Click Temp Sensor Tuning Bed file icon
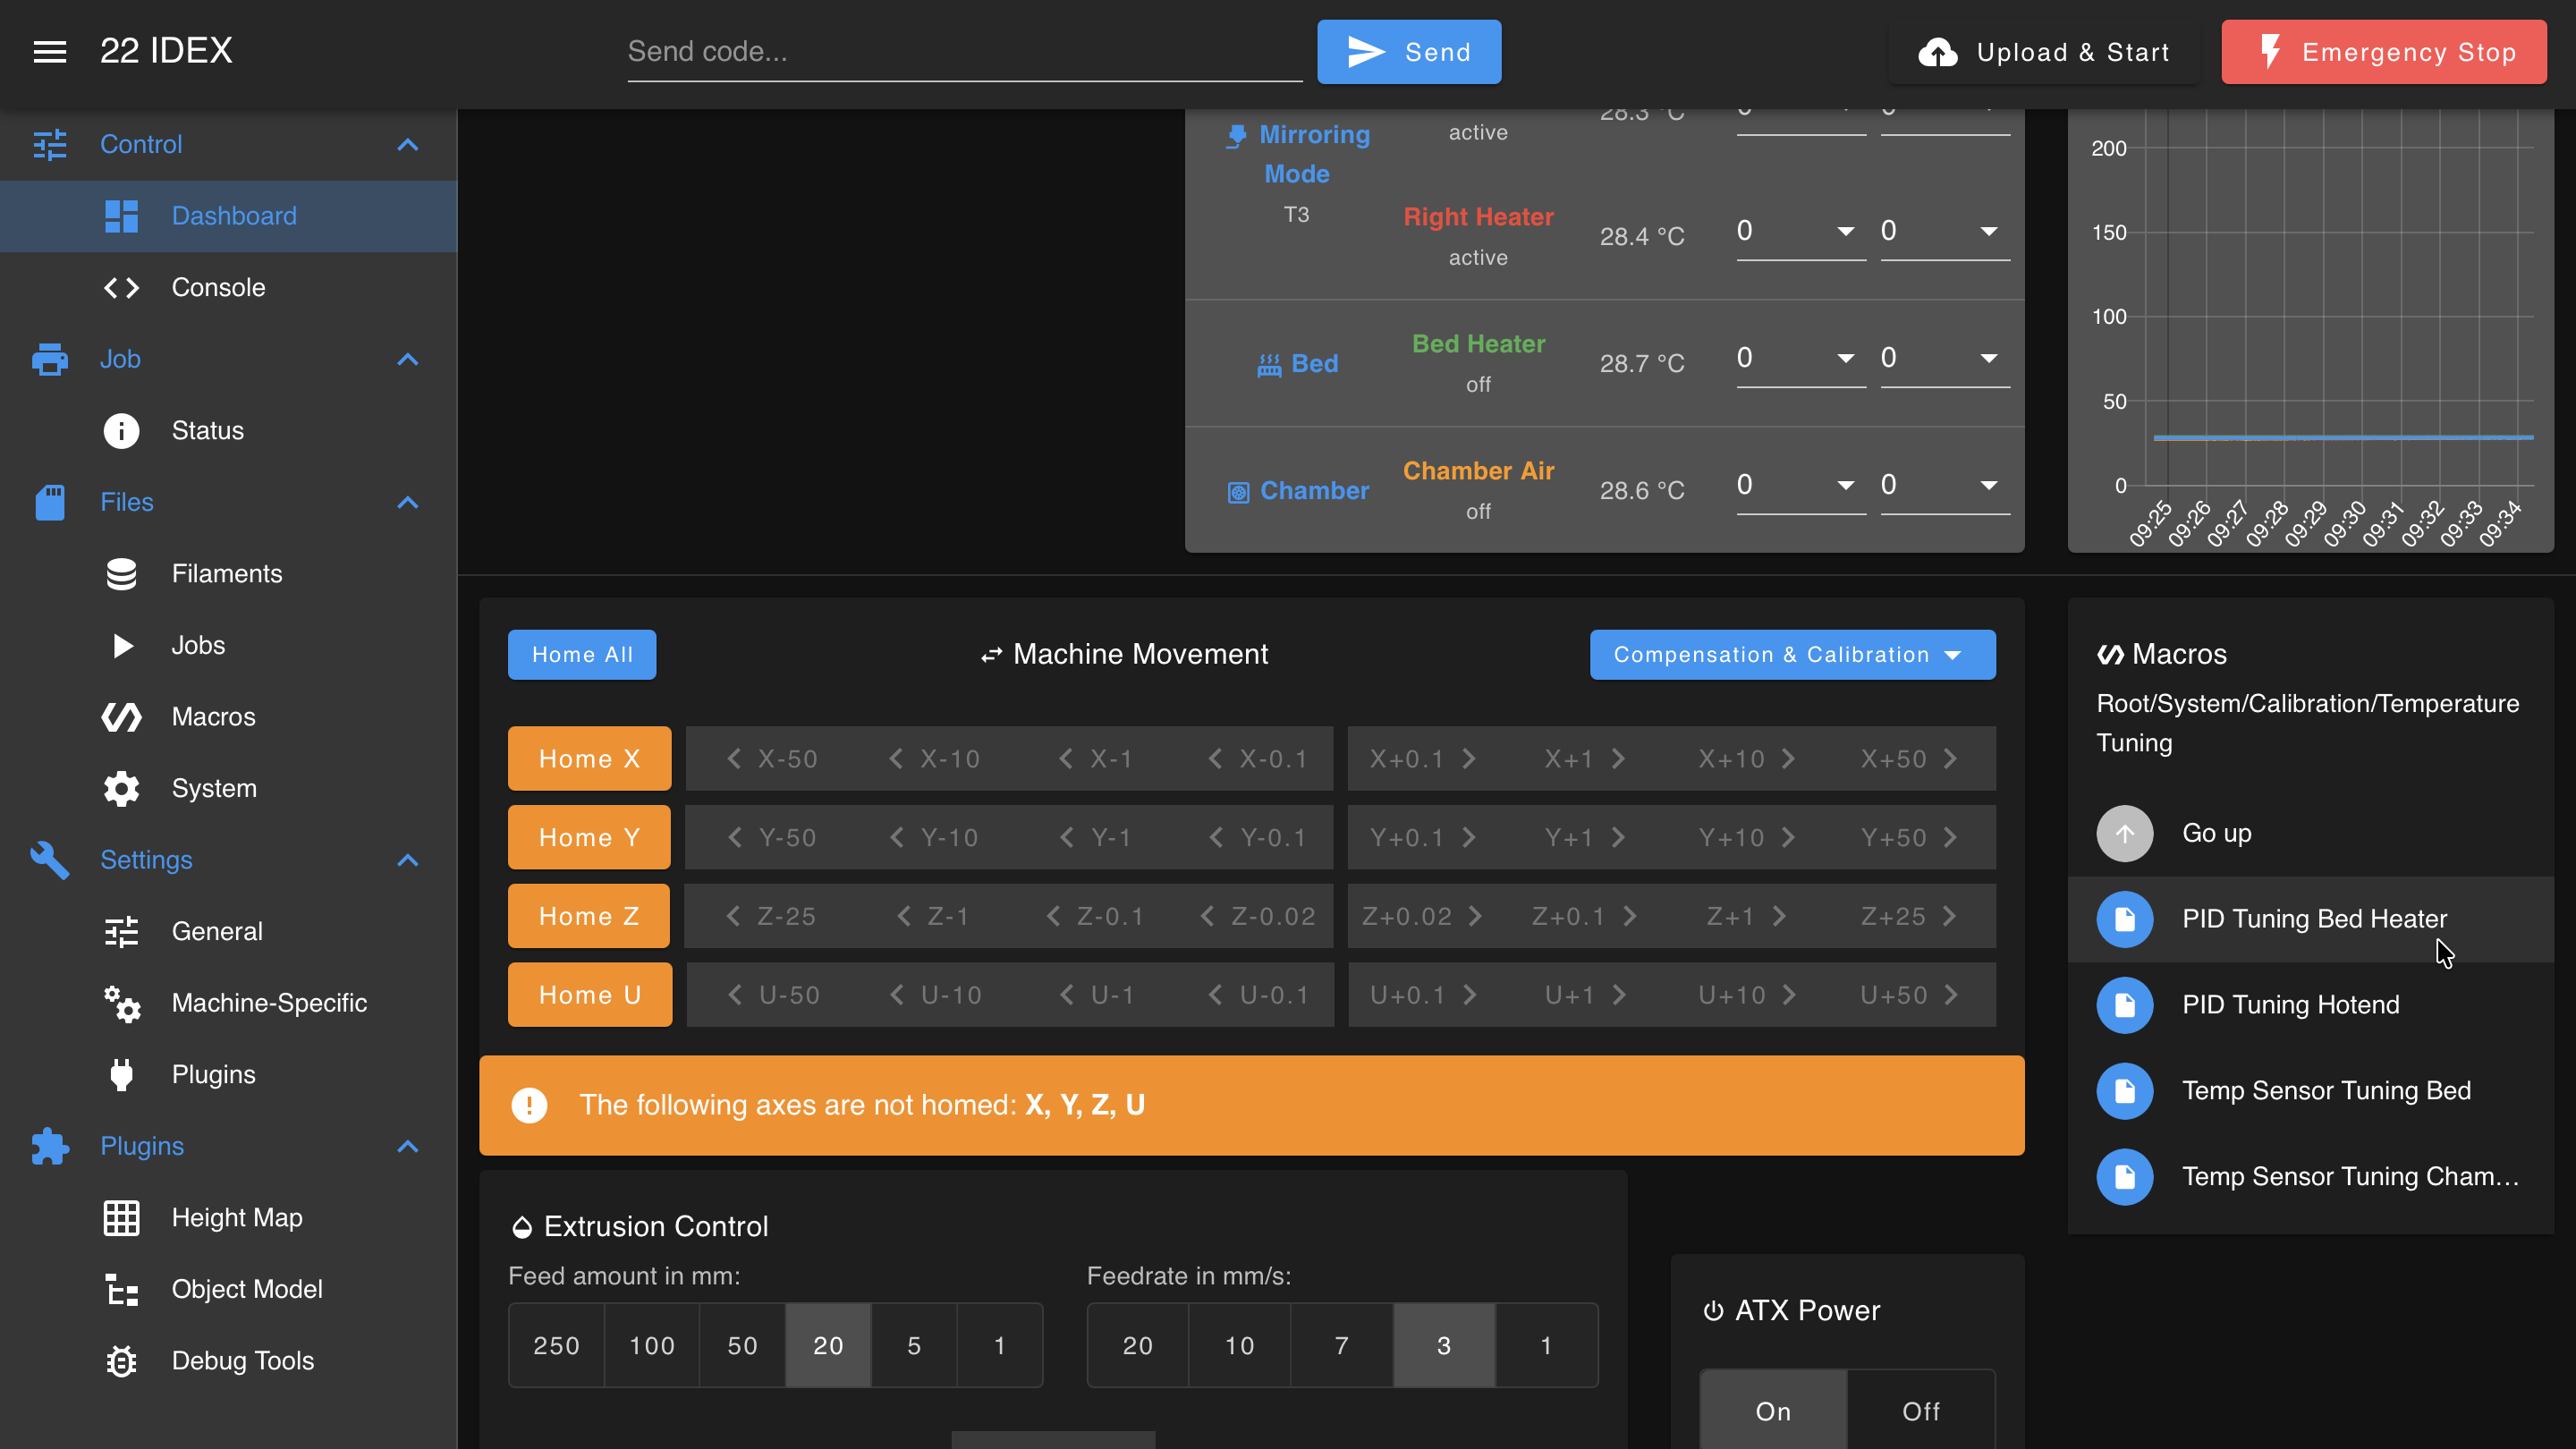 pos(2125,1091)
